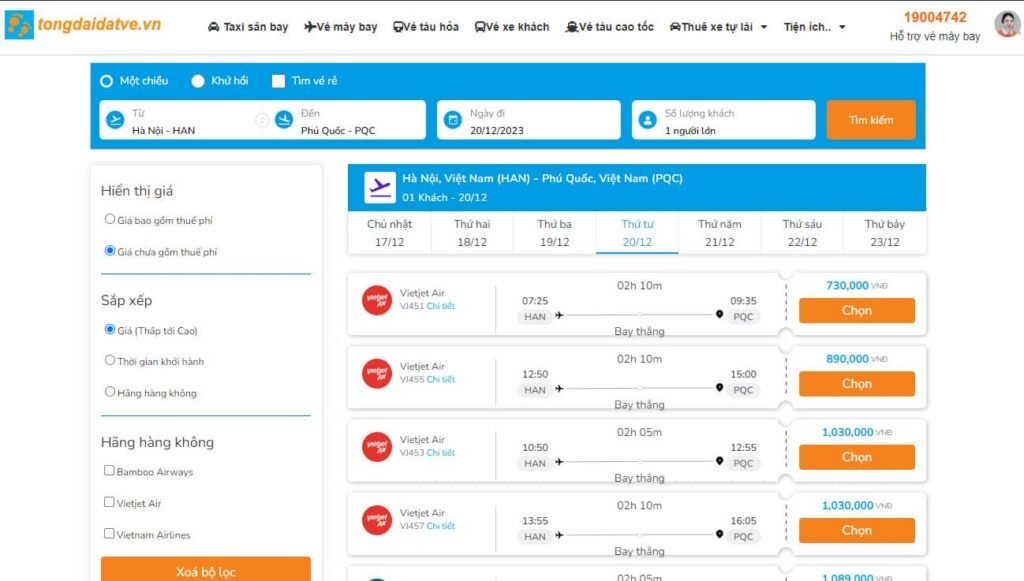Click passenger icon in Số lượng khách
The height and width of the screenshot is (581, 1024).
point(647,120)
